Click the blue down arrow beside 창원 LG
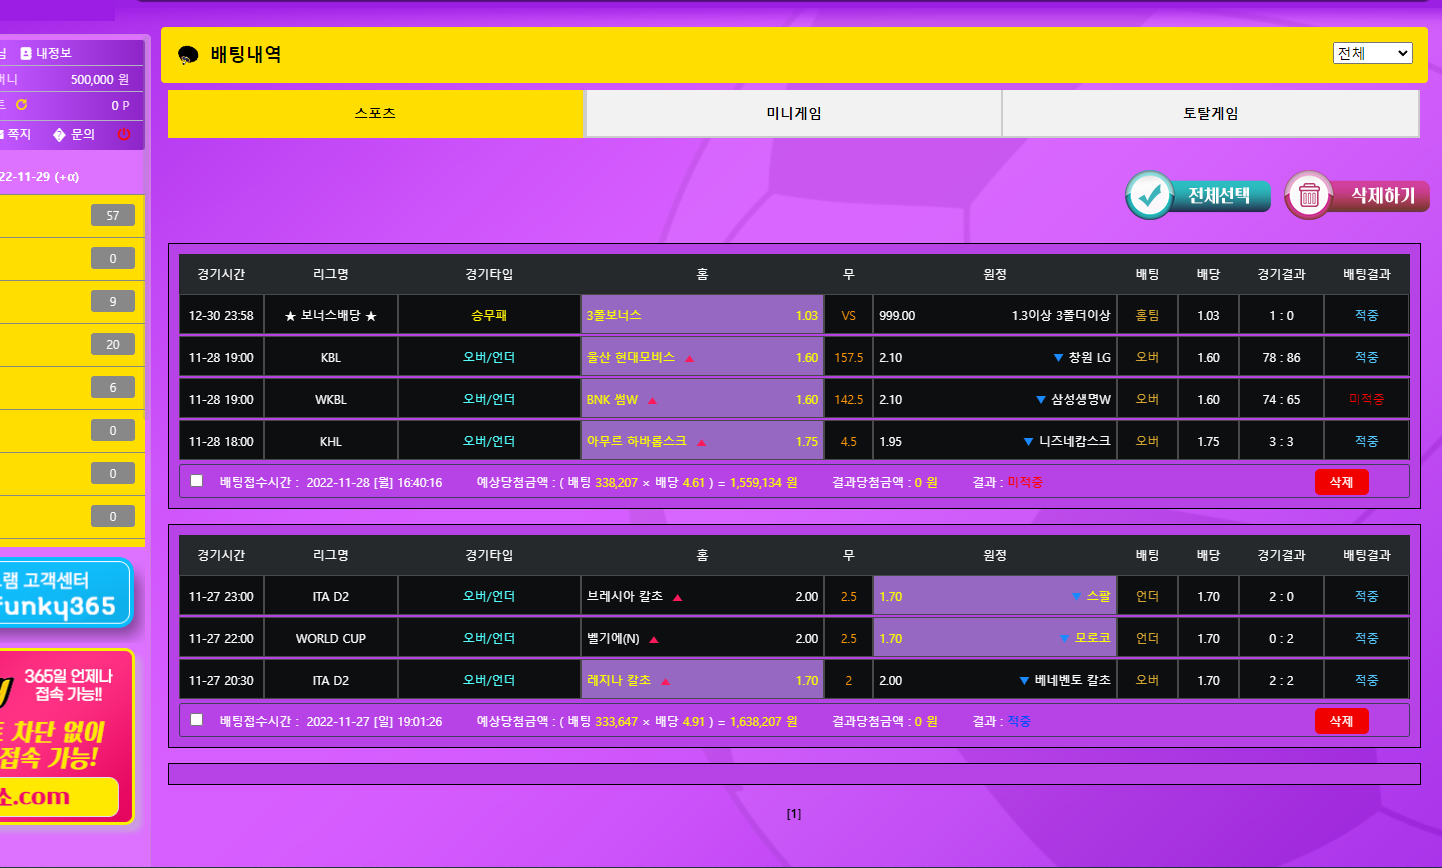This screenshot has height=868, width=1442. tap(1058, 358)
